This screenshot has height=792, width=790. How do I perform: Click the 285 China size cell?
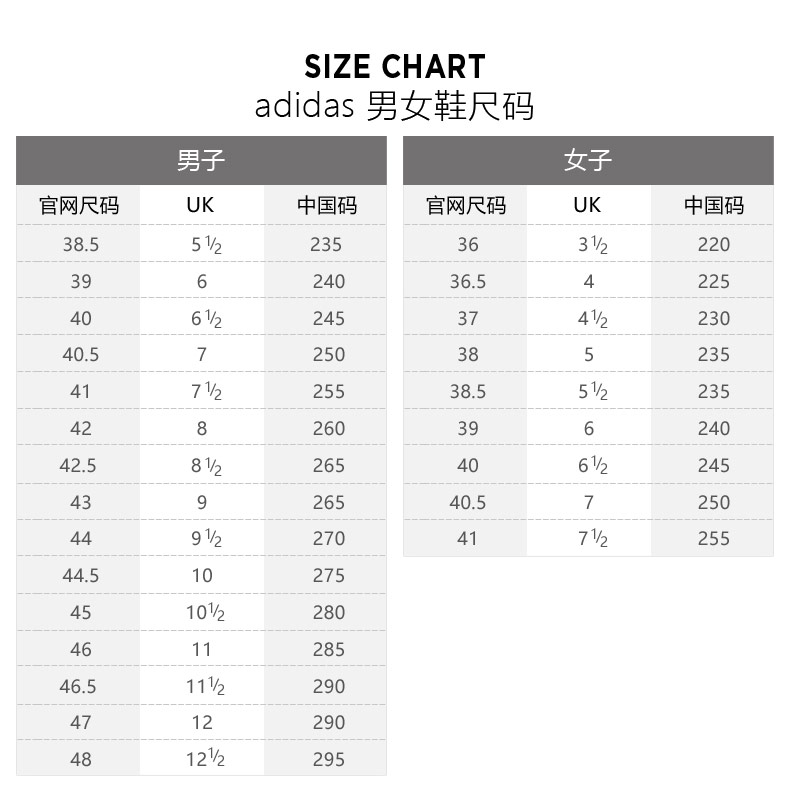click(x=327, y=650)
